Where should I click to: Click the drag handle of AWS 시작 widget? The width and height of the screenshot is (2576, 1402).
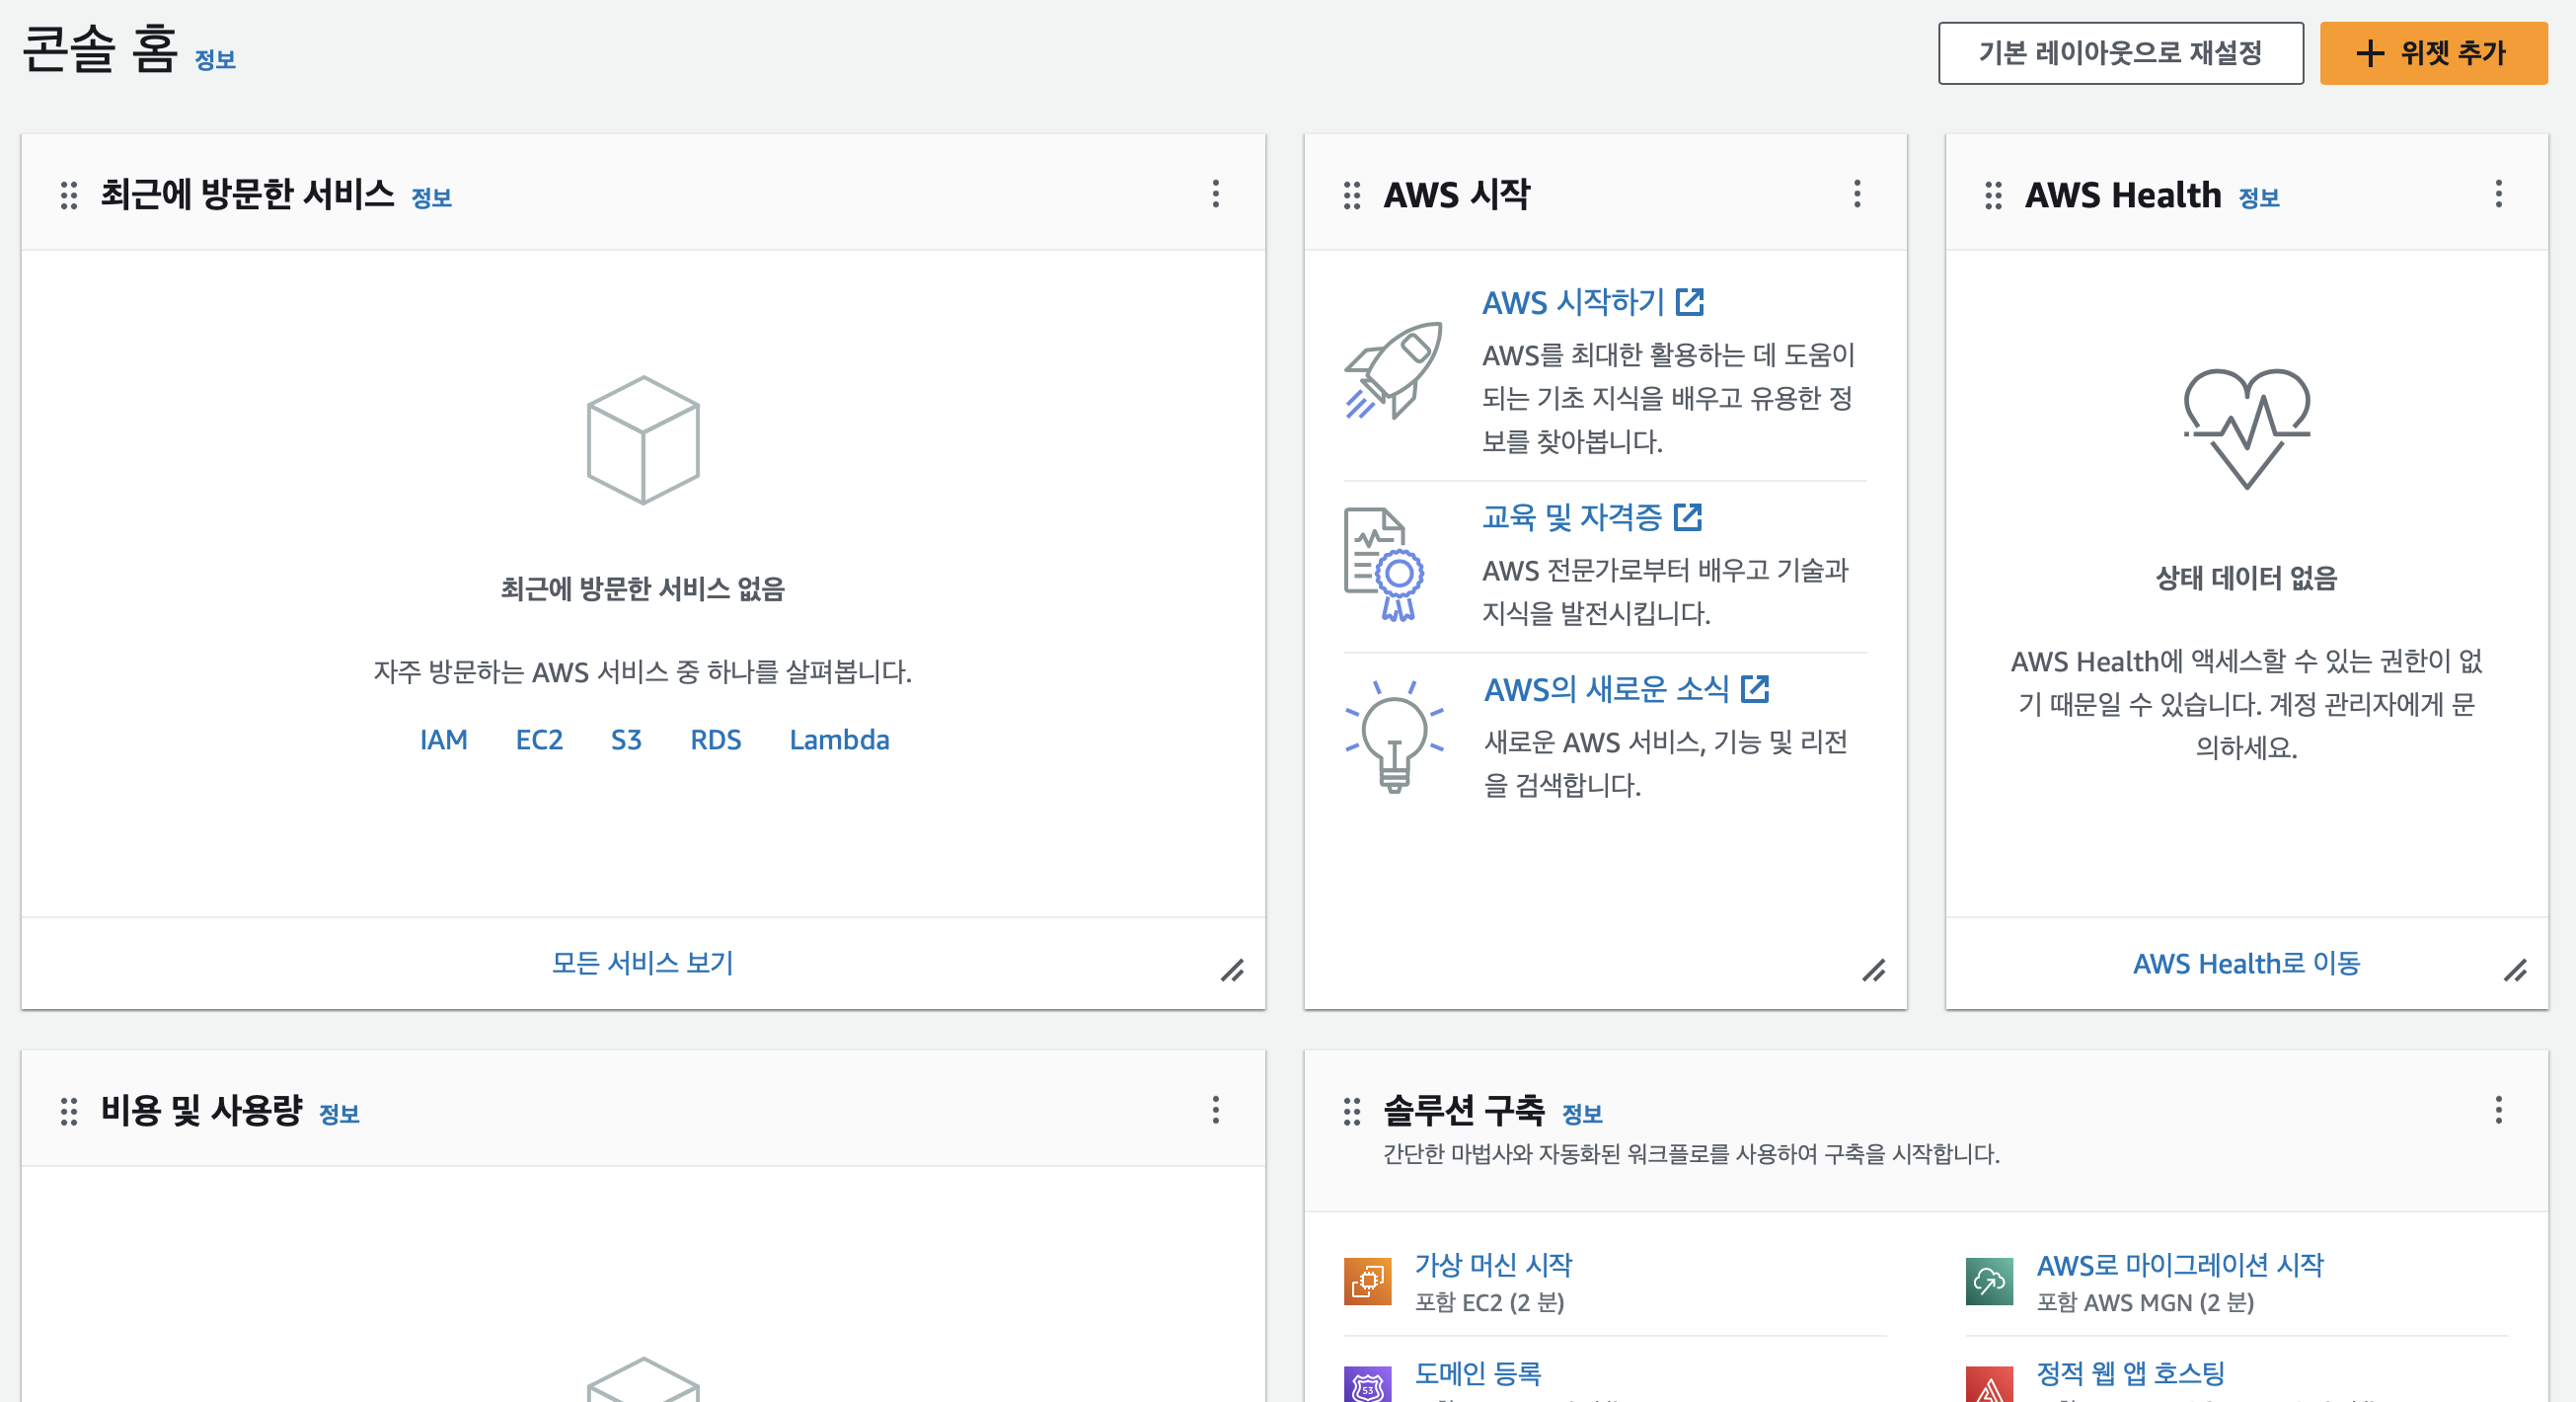(1352, 195)
